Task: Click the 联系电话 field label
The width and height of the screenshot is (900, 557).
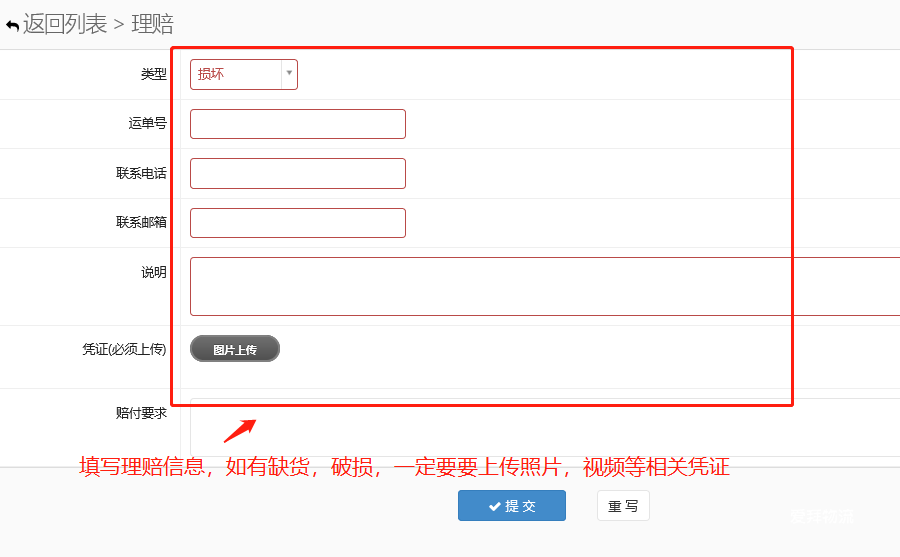Action: coord(141,173)
